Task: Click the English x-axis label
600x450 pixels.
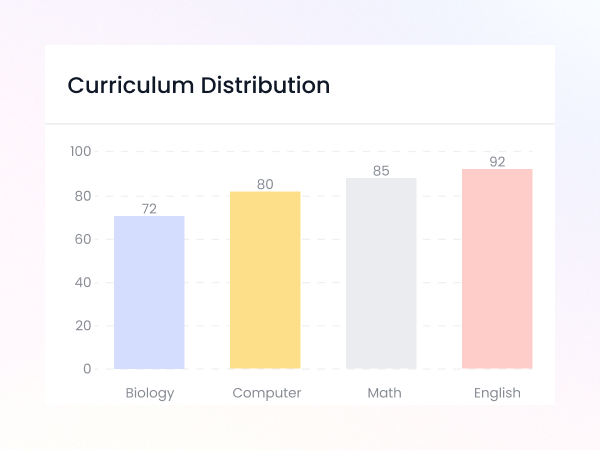Action: [497, 393]
